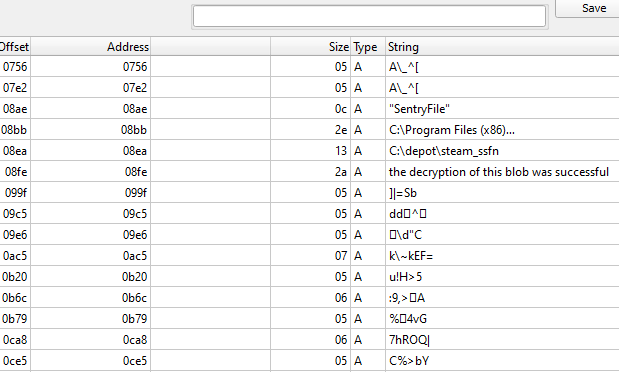Select the row at address 099f
The height and width of the screenshot is (372, 619).
pyautogui.click(x=310, y=192)
